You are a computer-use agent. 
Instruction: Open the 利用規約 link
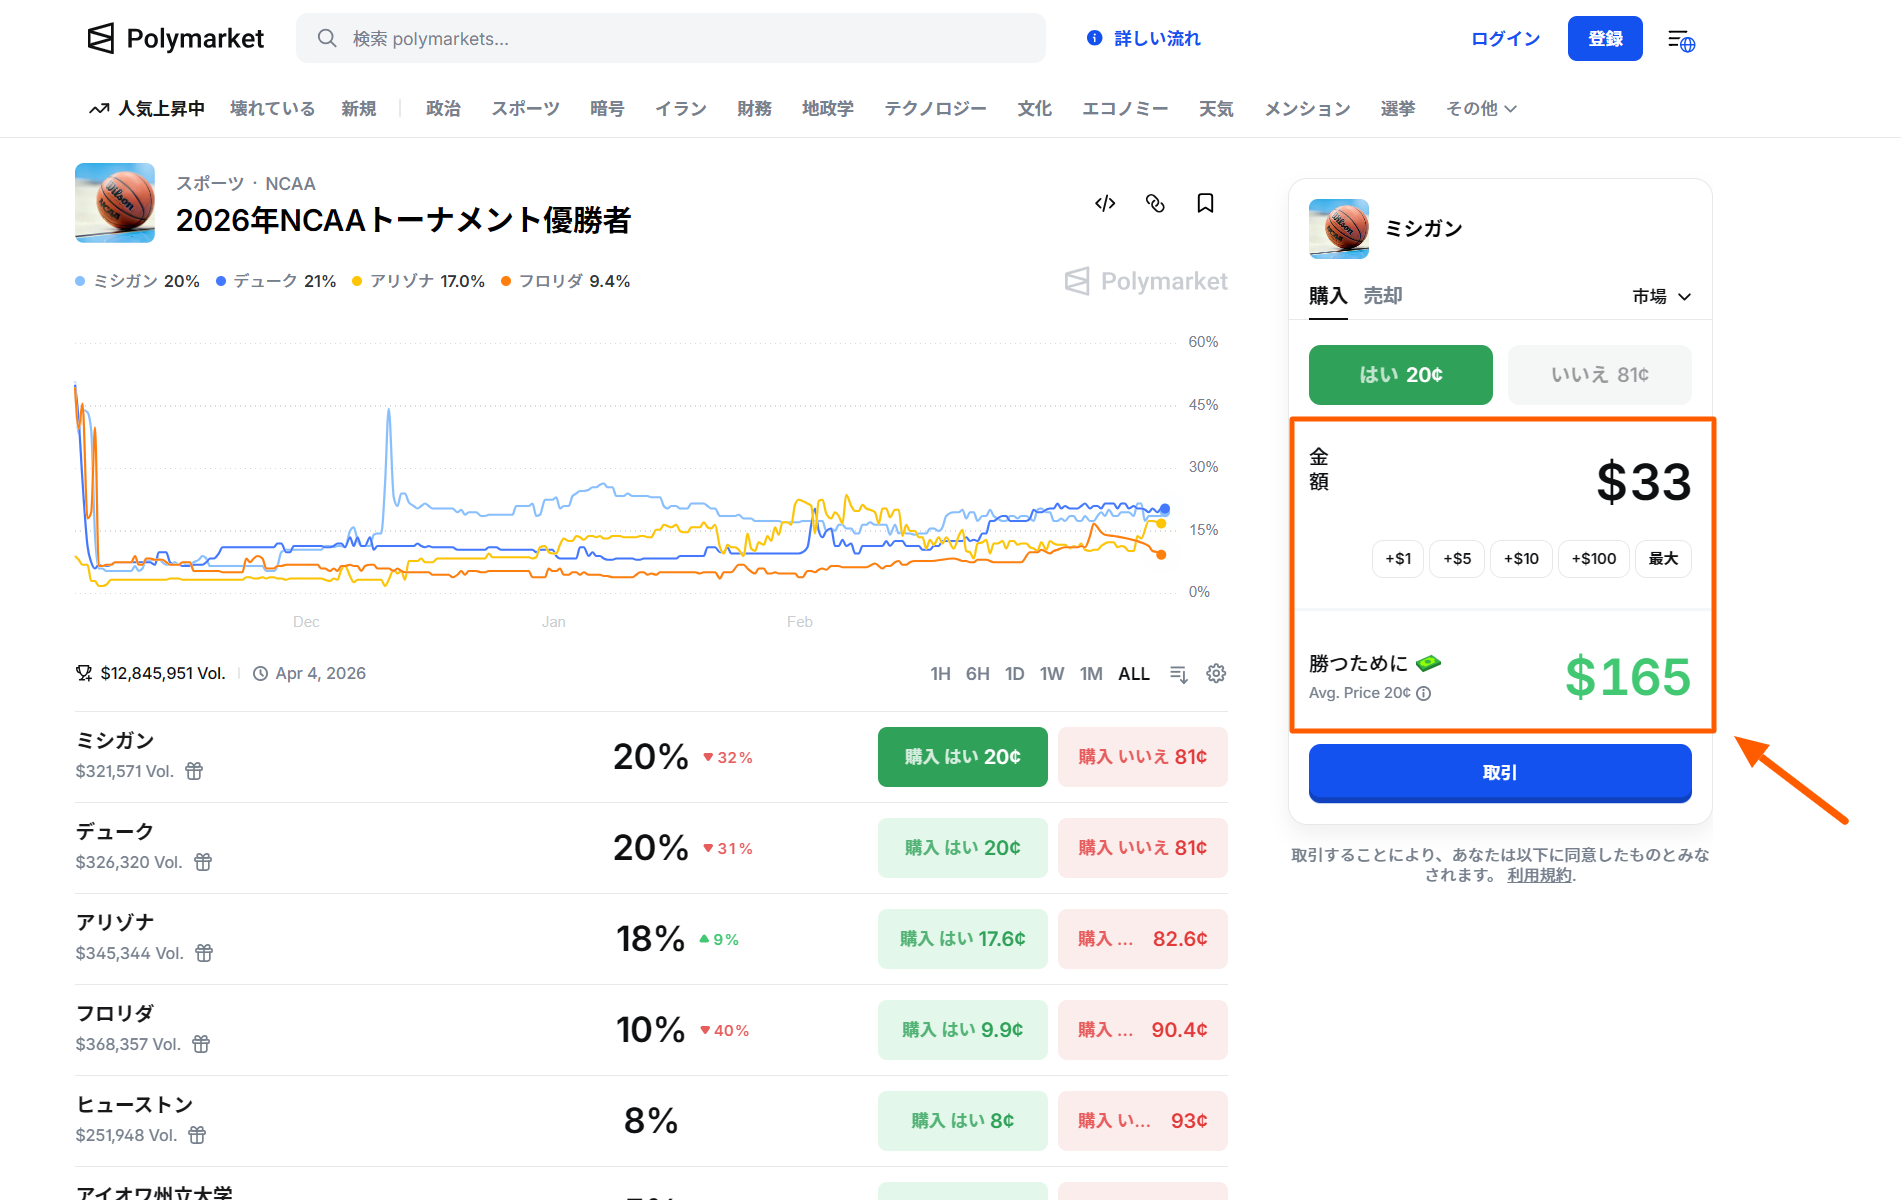point(1537,875)
